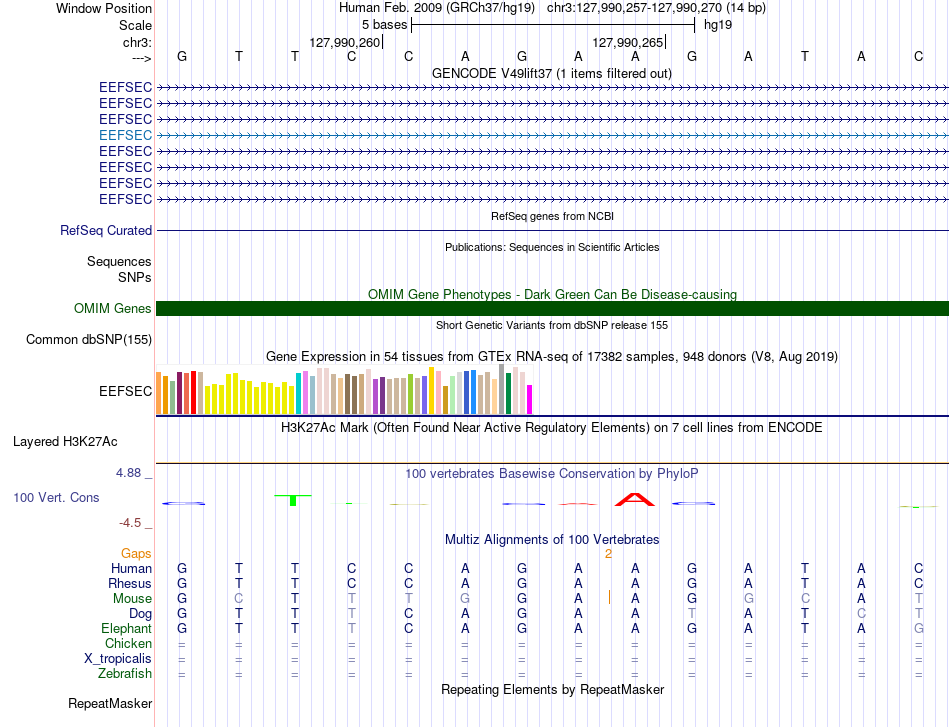The image size is (950, 727).
Task: Click the dark green OMIM Genes bar
Action: pyautogui.click(x=552, y=308)
